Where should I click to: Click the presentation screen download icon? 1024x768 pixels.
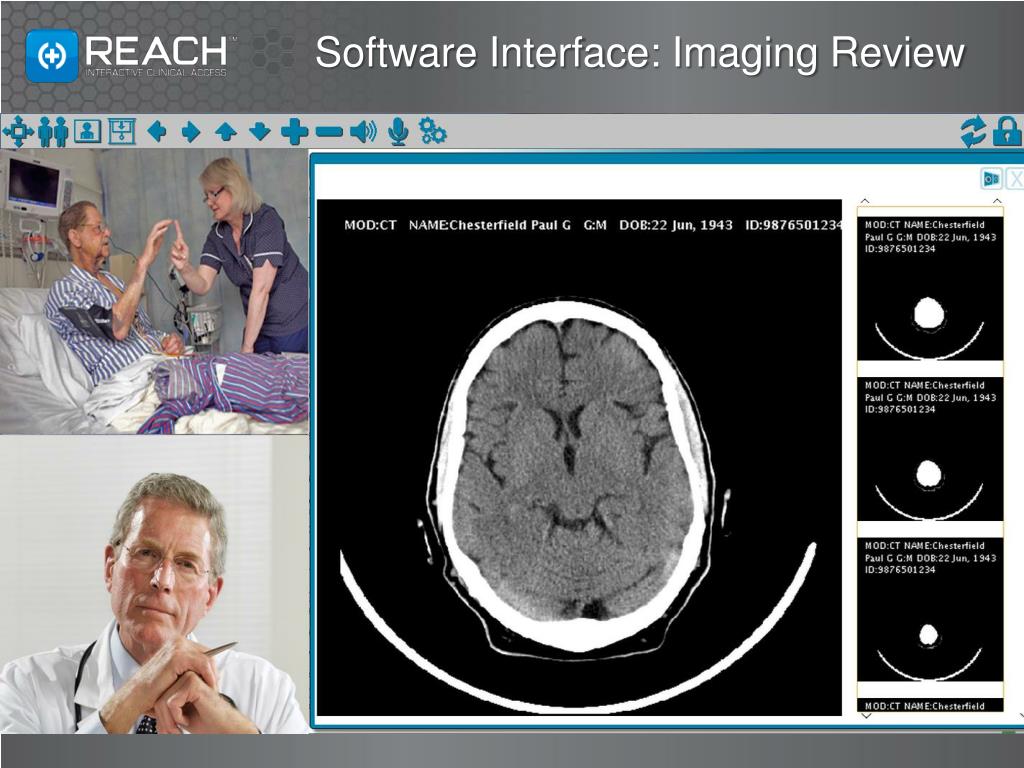[121, 131]
